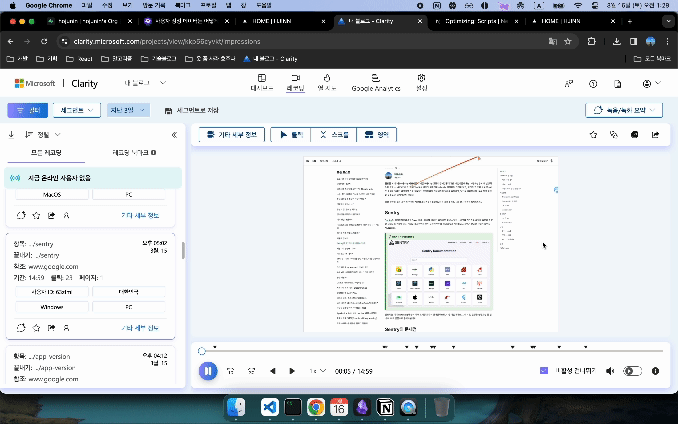Screen dimensions: 678x424
Task: Click the volume speaker icon in player
Action: tap(610, 371)
